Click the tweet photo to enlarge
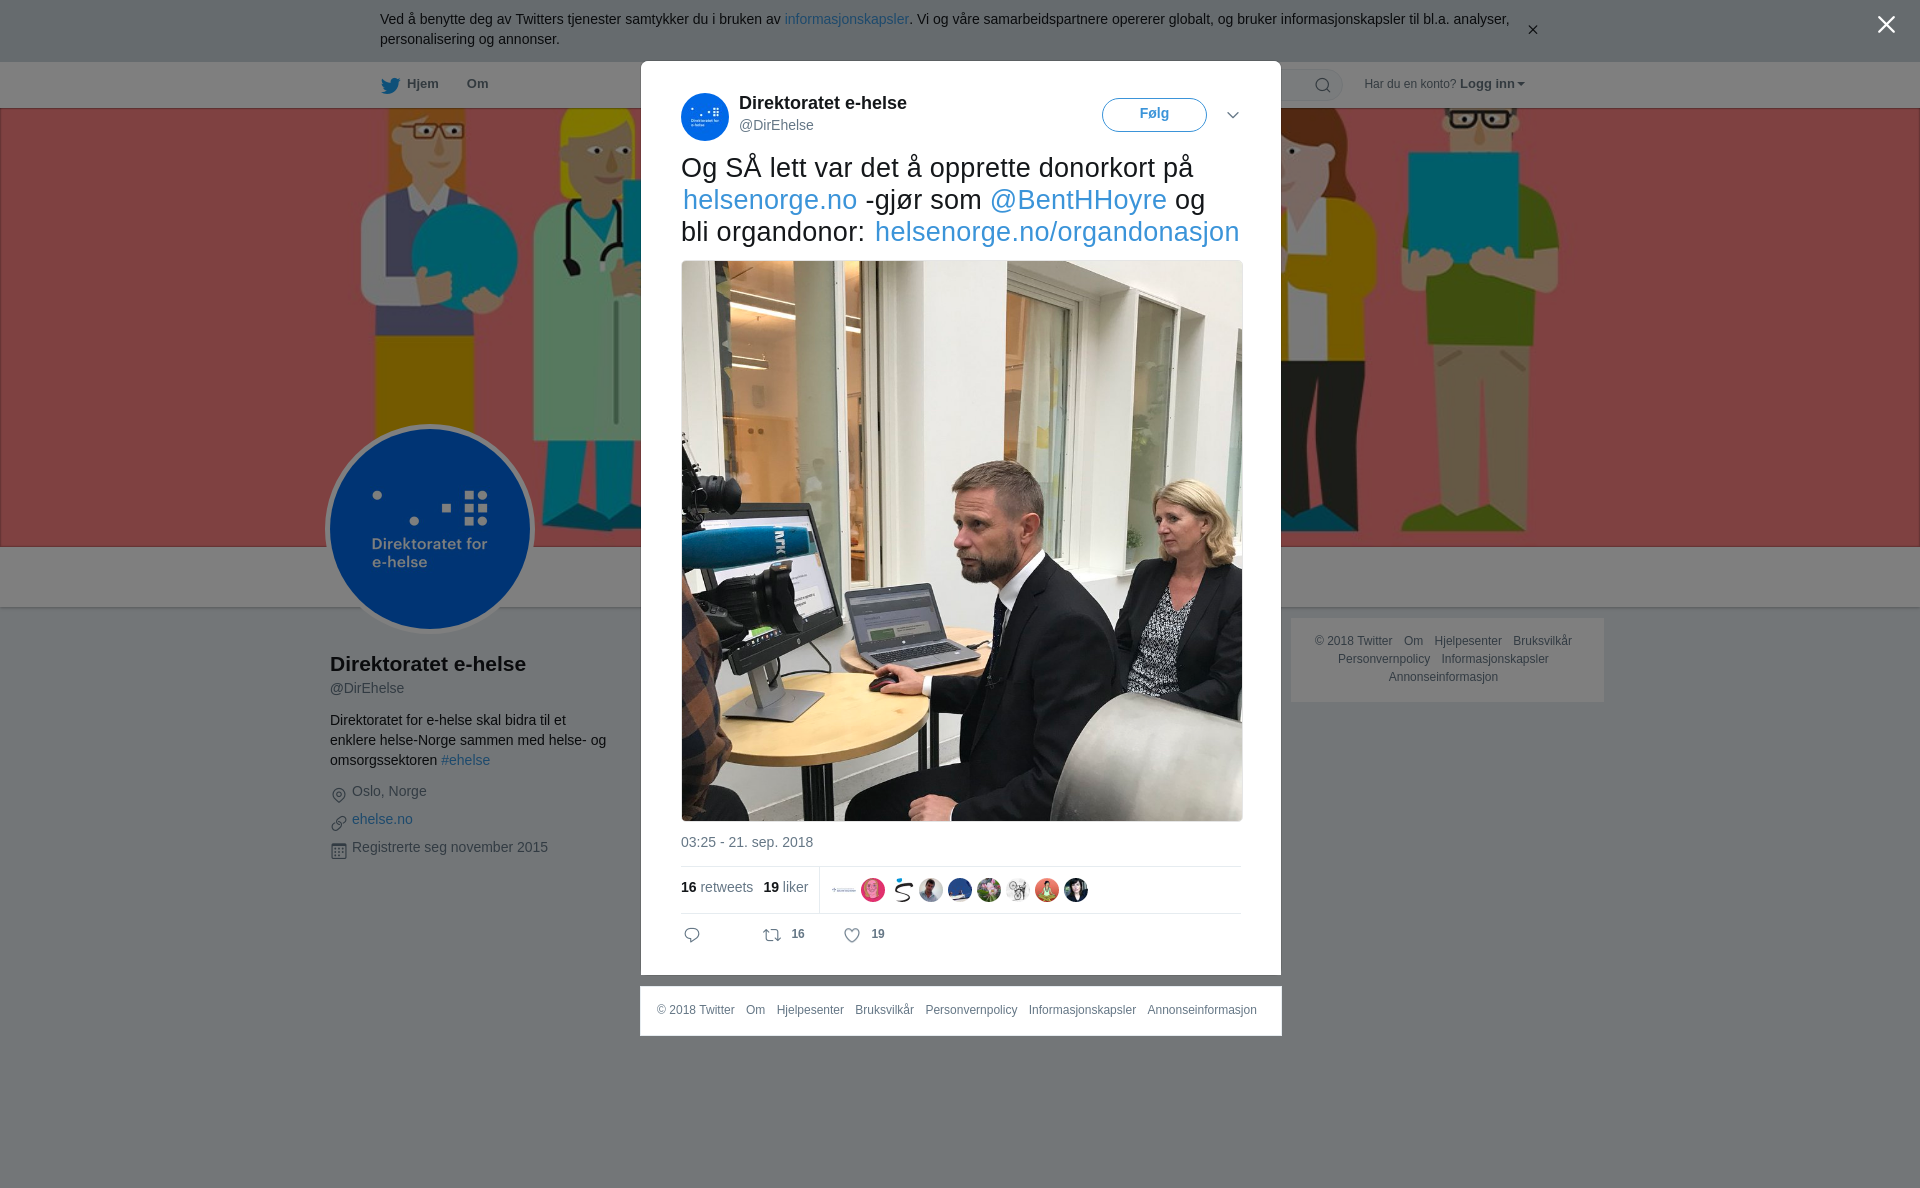Screen dimensions: 1920x1188 (x=962, y=541)
